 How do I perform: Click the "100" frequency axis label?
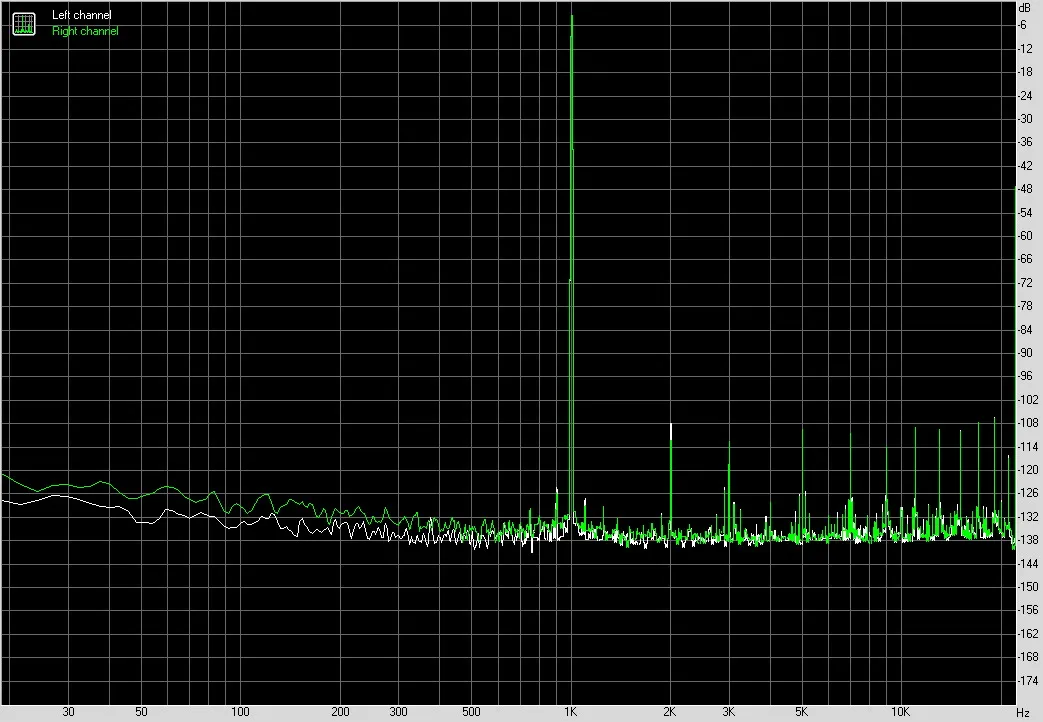[x=240, y=711]
